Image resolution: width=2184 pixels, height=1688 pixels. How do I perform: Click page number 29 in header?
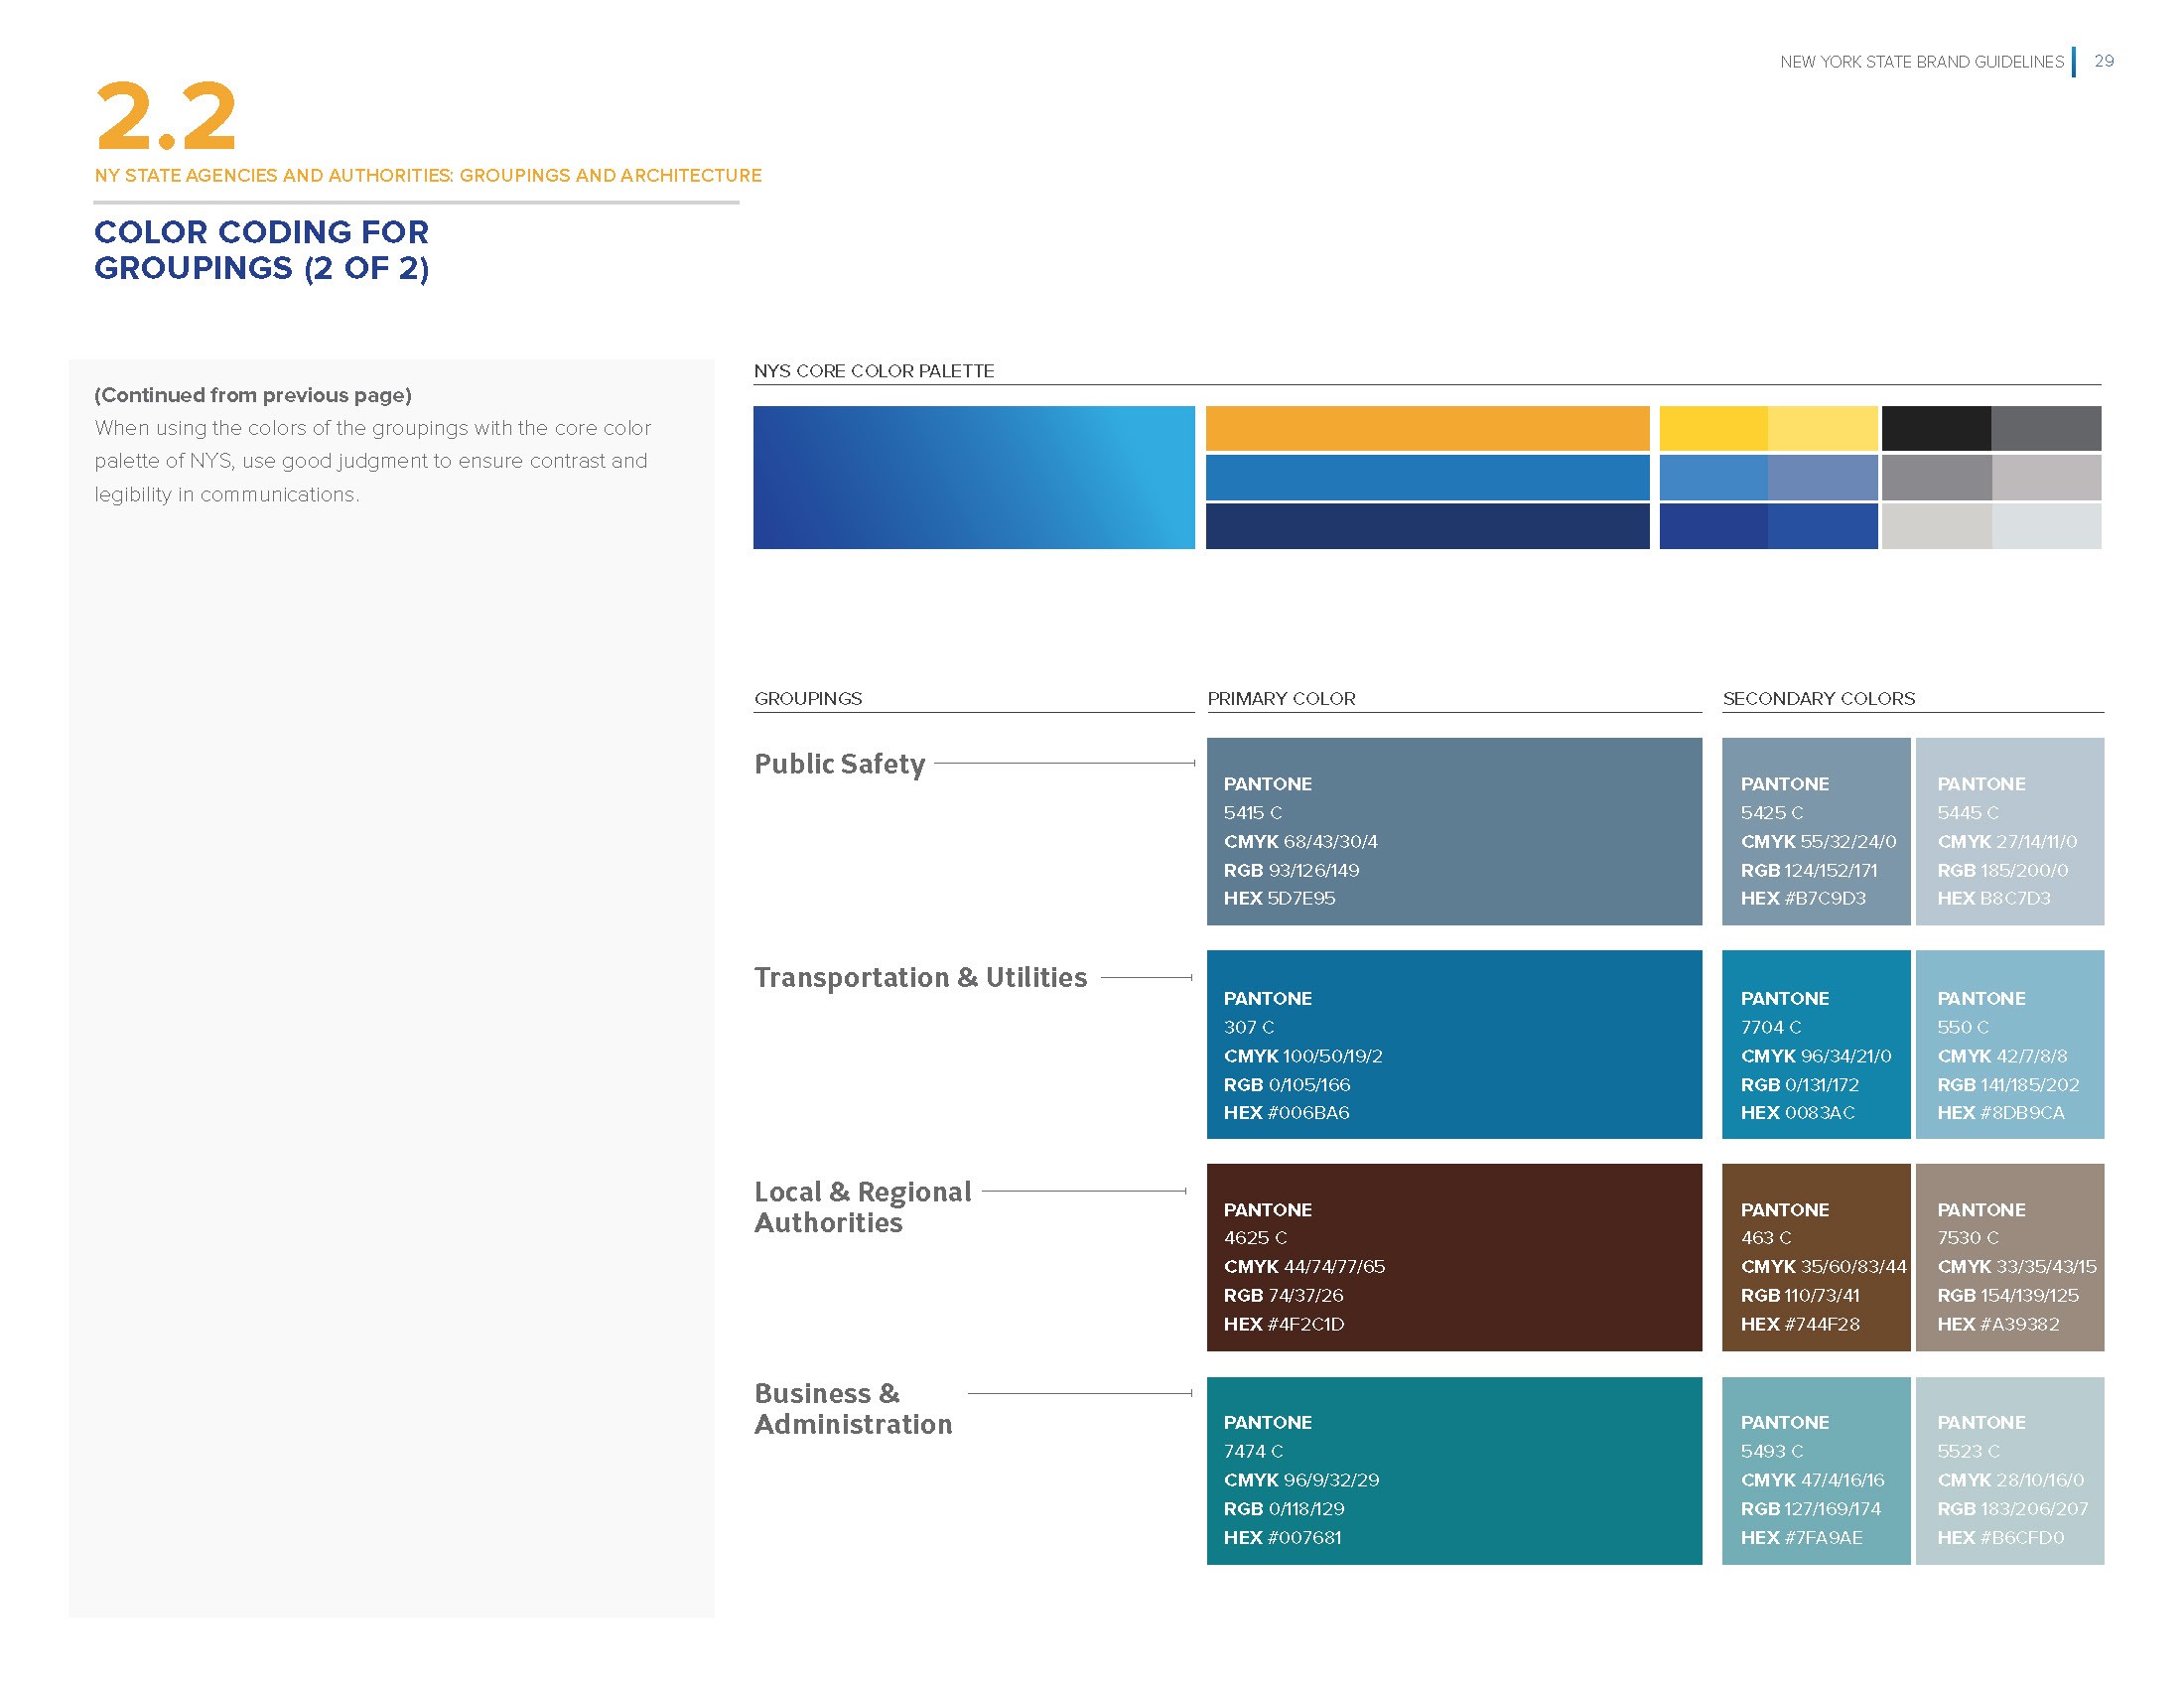[2103, 61]
